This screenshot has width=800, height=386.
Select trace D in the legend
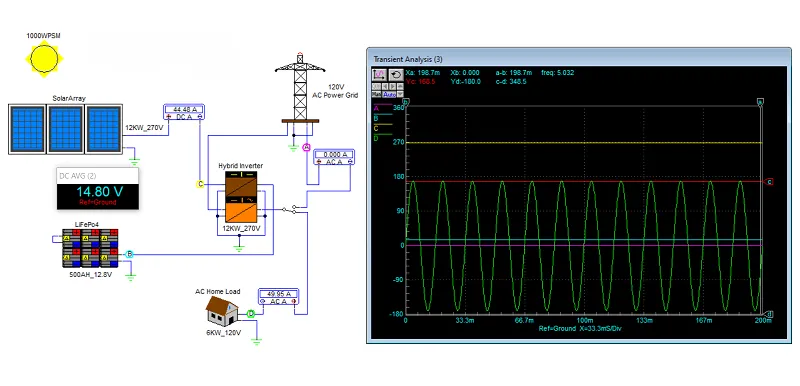pos(383,138)
